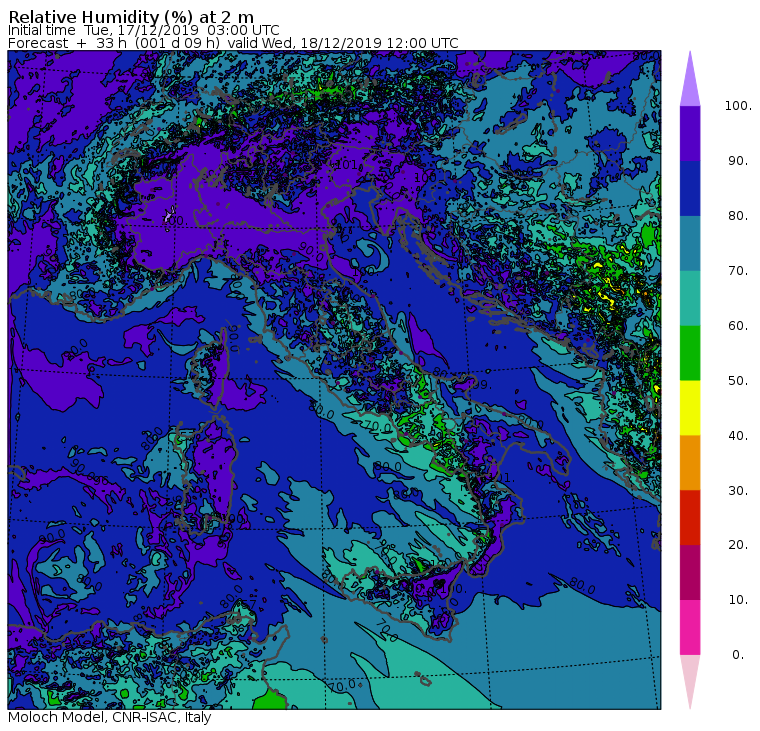
Task: Select the "Initial time Tue, 17/12/2019 03:00 UTC" line
Action: (143, 30)
